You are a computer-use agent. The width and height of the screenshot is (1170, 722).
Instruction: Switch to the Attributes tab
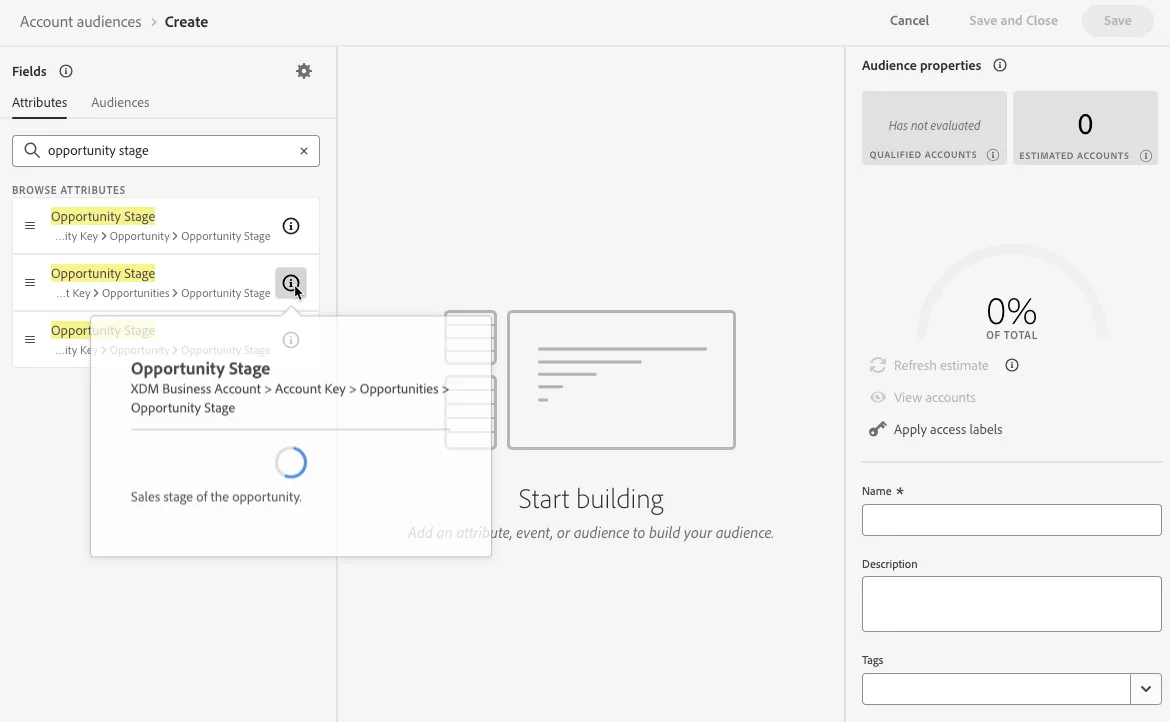pyautogui.click(x=40, y=102)
